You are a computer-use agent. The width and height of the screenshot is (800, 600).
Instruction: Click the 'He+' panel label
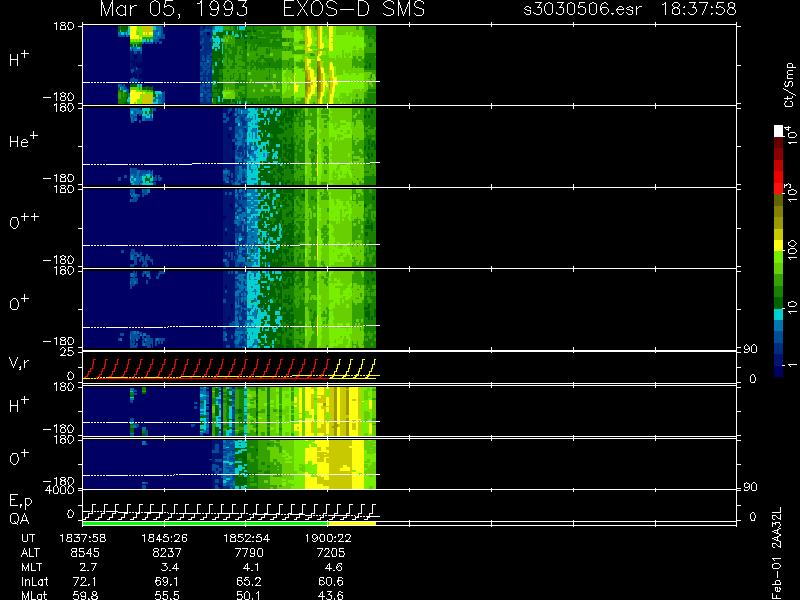coord(23,140)
